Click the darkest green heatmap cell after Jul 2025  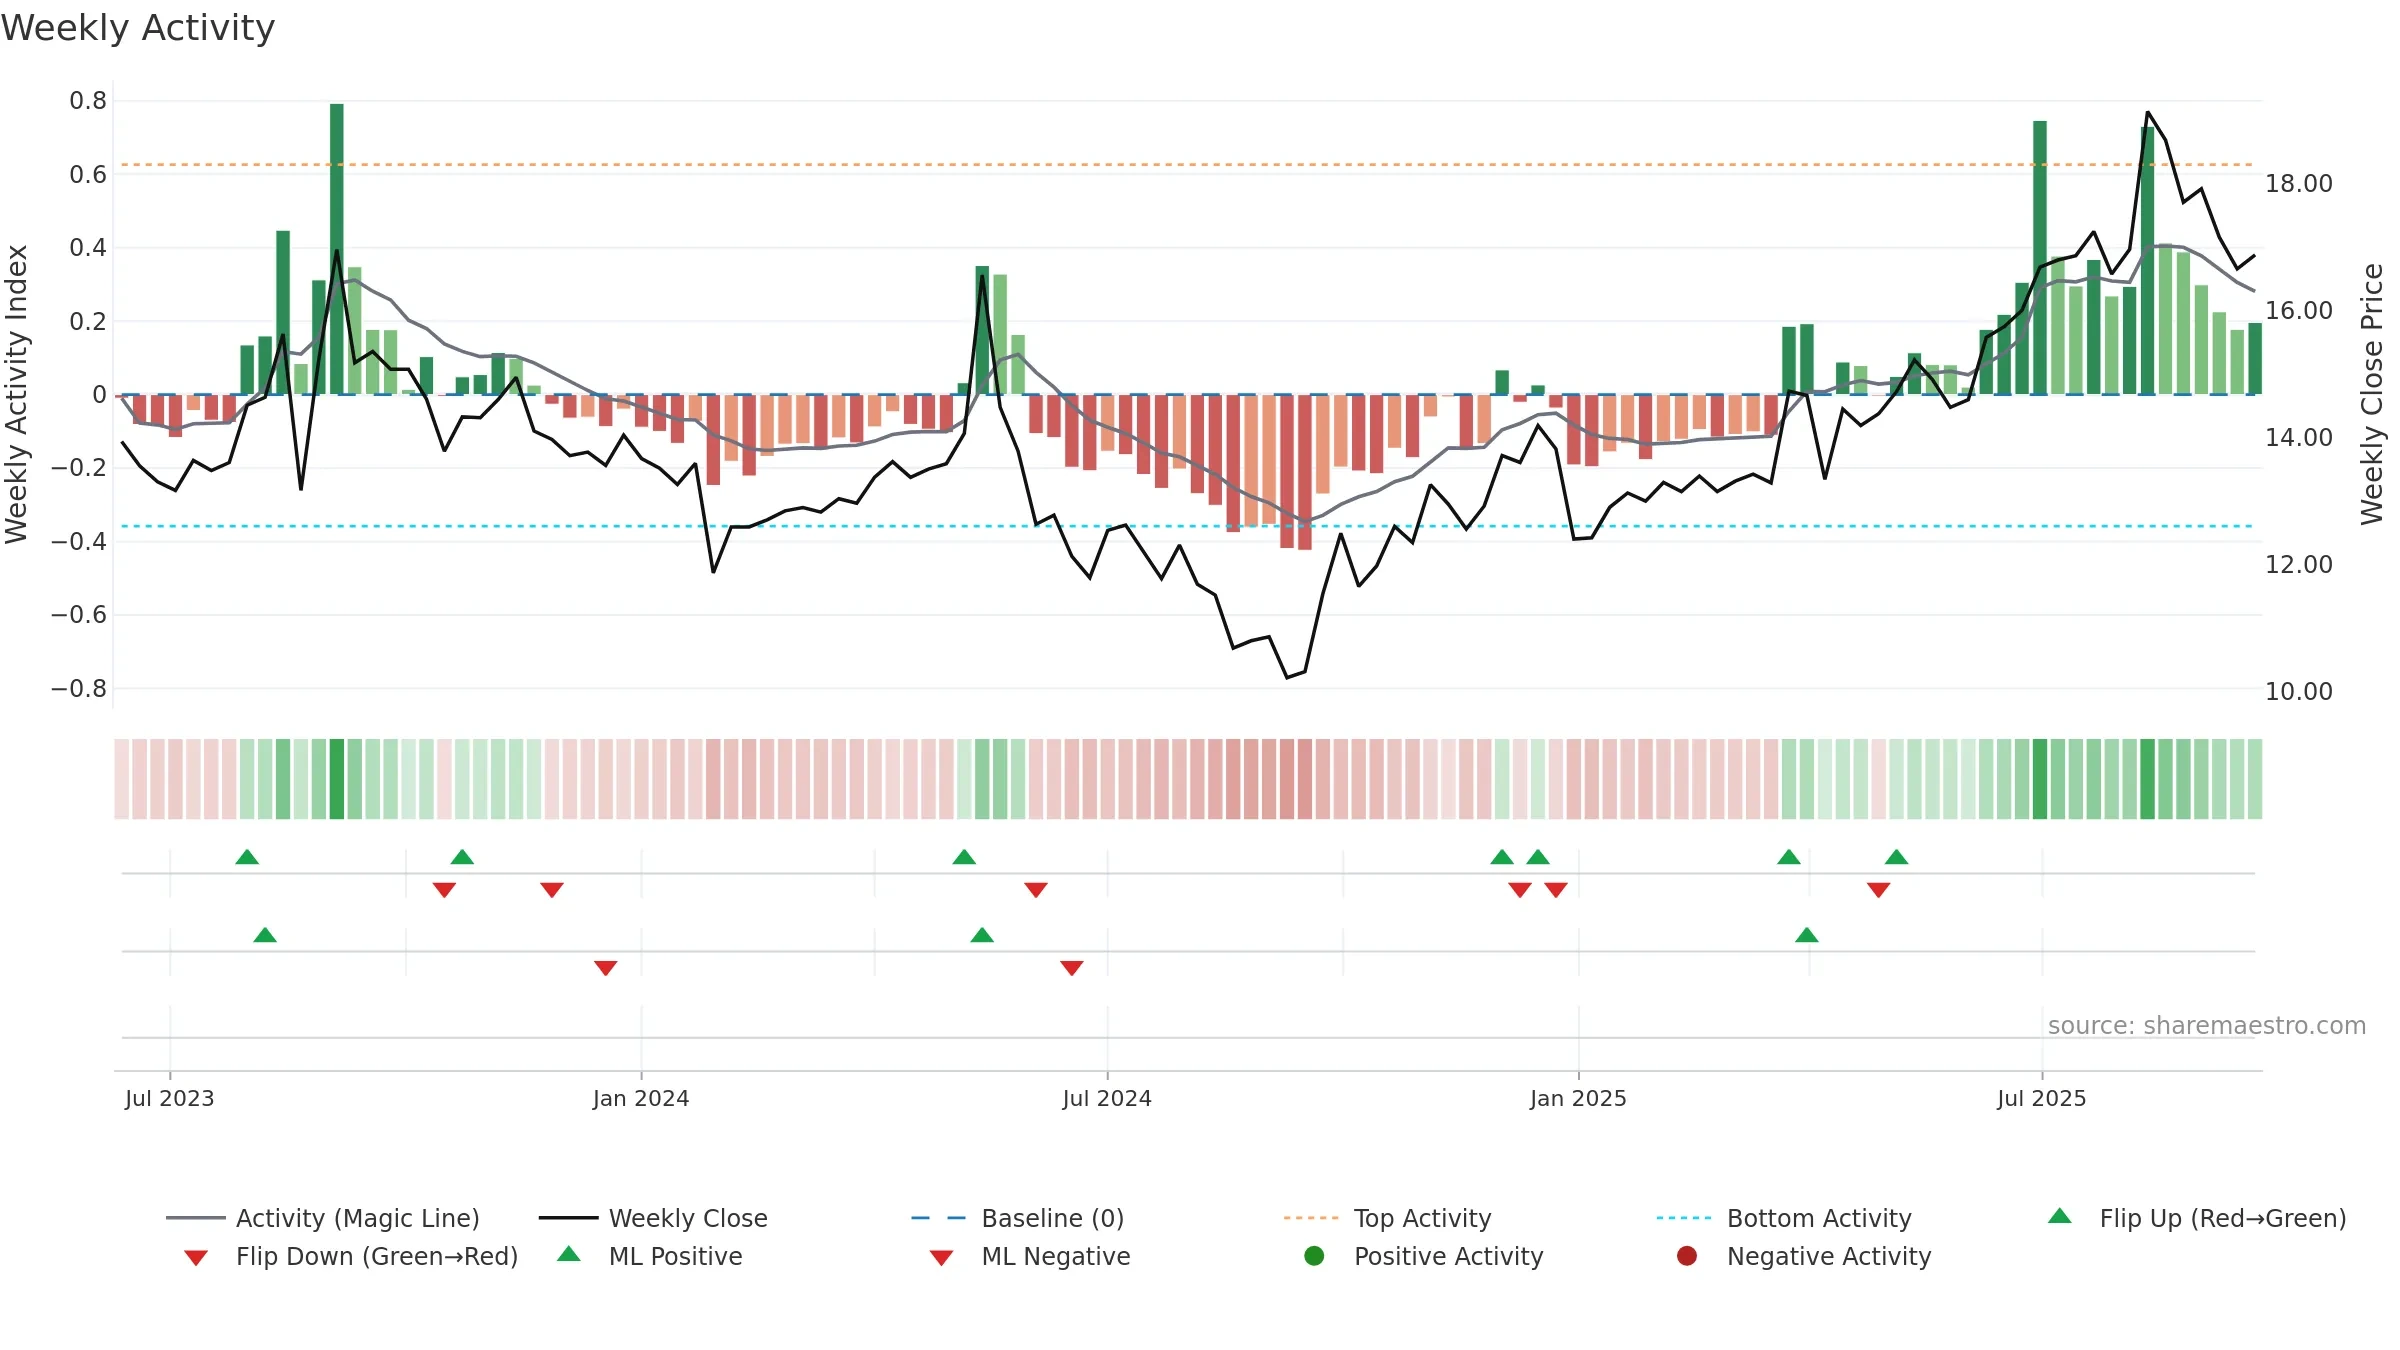(x=2147, y=779)
